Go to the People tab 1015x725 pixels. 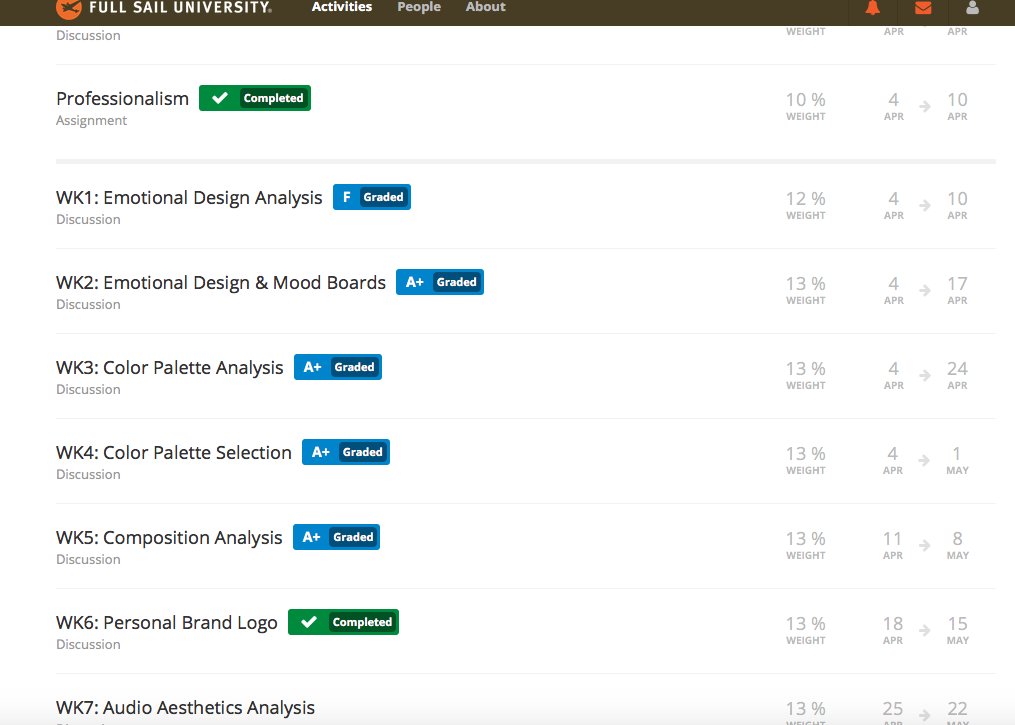point(419,7)
